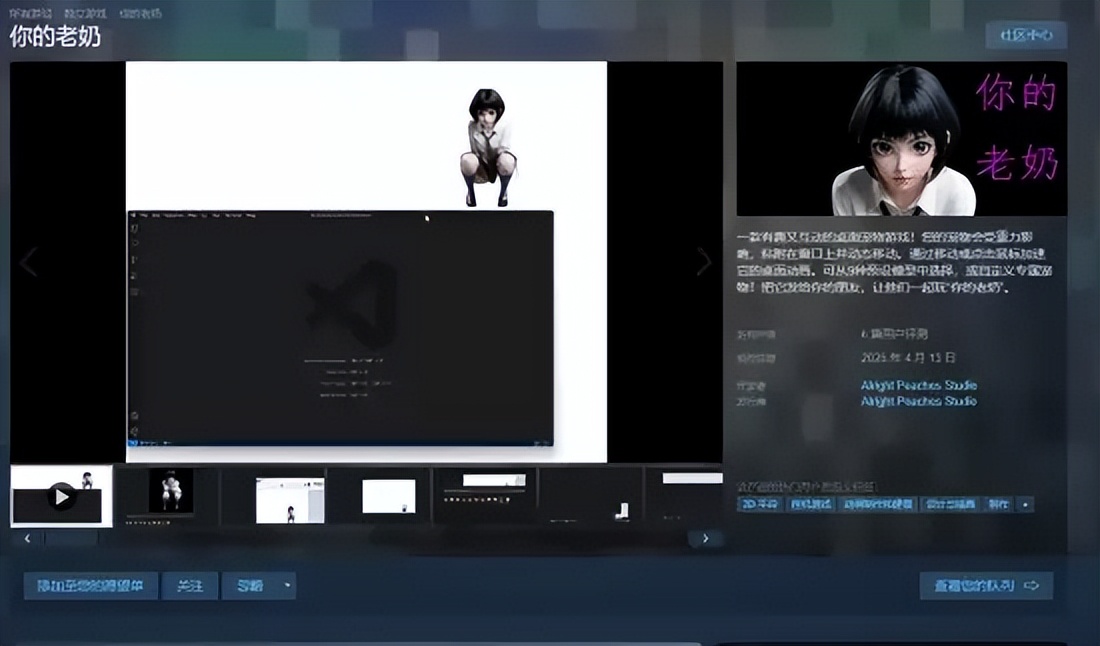Click the left arrow under the thumbnail strip
Image resolution: width=1100 pixels, height=646 pixels.
pos(27,537)
